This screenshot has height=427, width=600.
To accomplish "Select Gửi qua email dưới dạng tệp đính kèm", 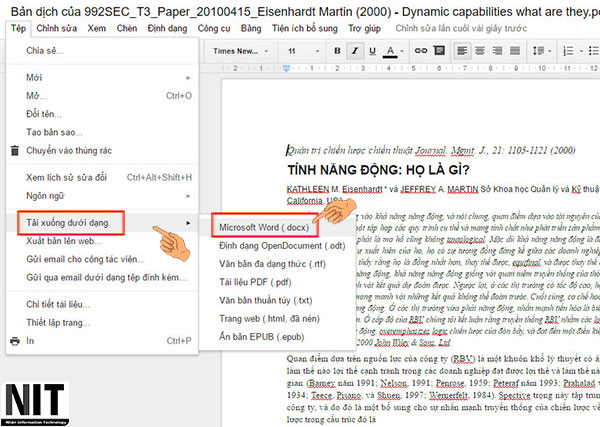I will pyautogui.click(x=103, y=277).
